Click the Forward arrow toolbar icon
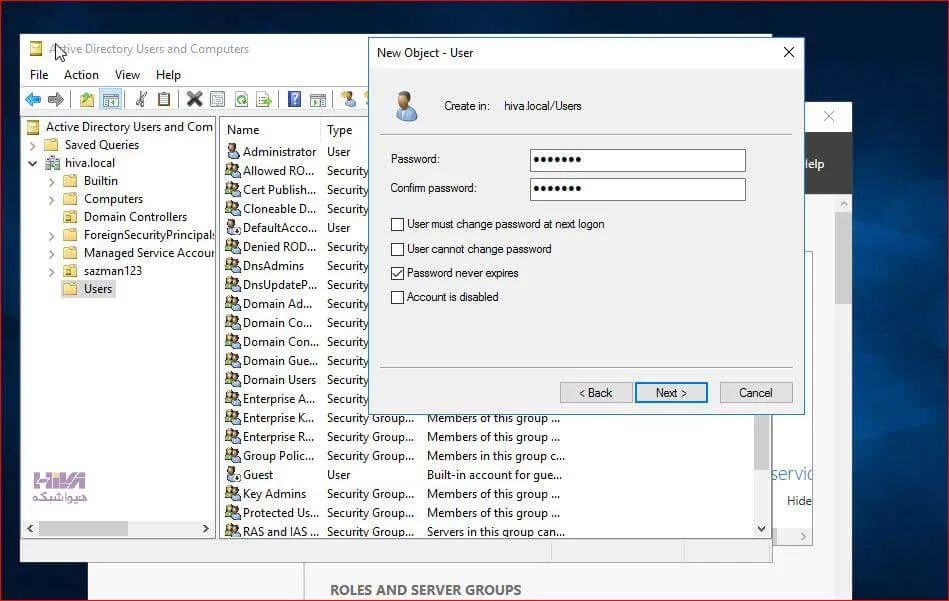This screenshot has height=601, width=949. click(x=56, y=99)
